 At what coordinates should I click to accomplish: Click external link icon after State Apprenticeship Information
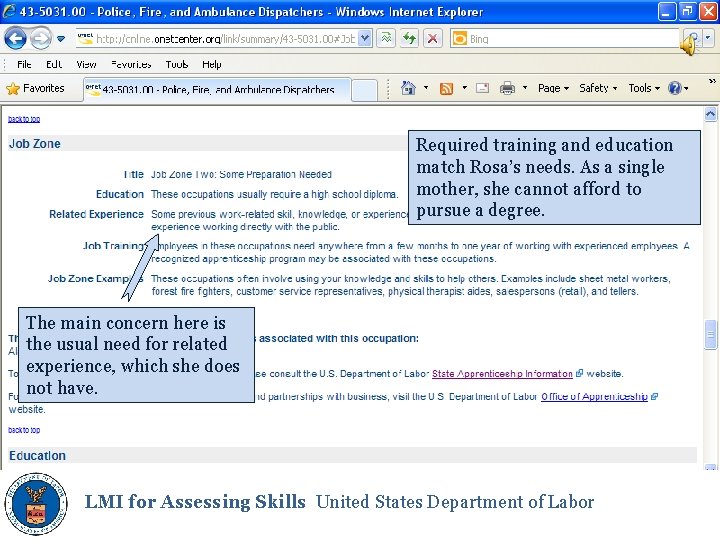click(x=579, y=373)
